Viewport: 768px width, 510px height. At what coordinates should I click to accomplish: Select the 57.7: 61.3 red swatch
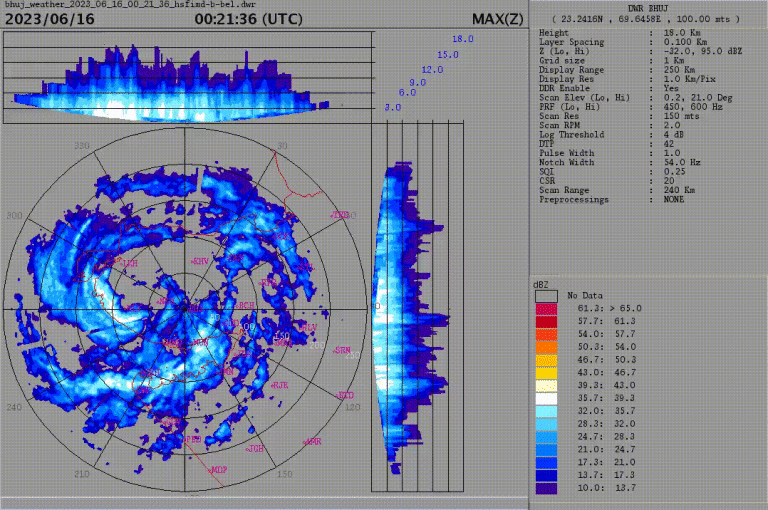click(x=546, y=321)
